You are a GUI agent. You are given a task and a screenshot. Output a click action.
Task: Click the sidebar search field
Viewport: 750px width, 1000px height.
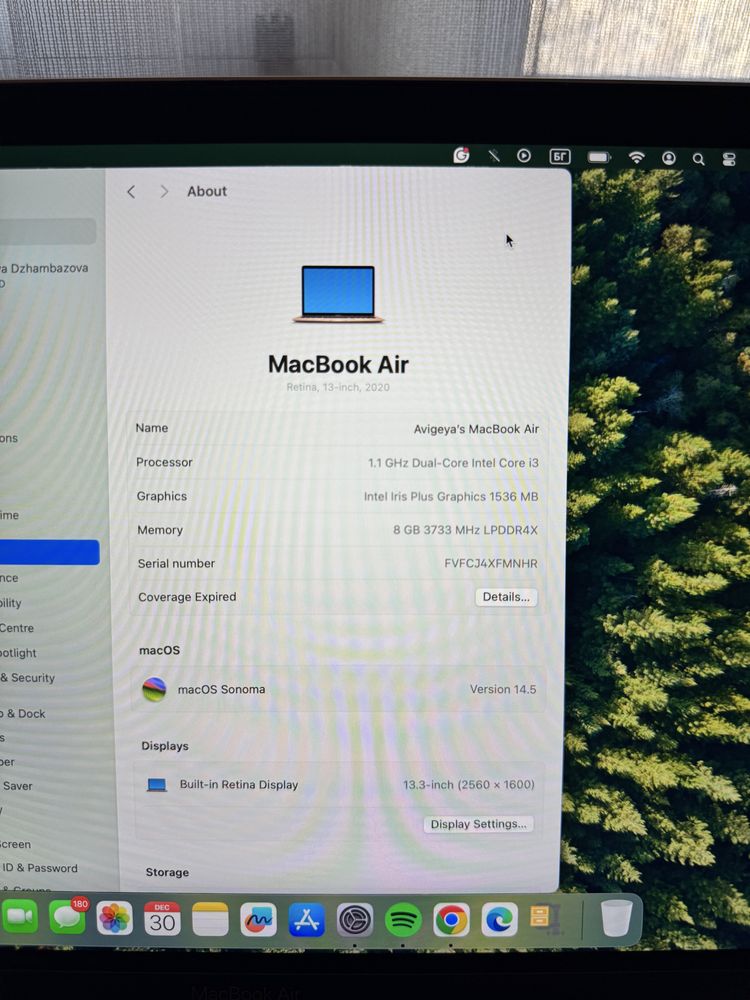tap(48, 231)
